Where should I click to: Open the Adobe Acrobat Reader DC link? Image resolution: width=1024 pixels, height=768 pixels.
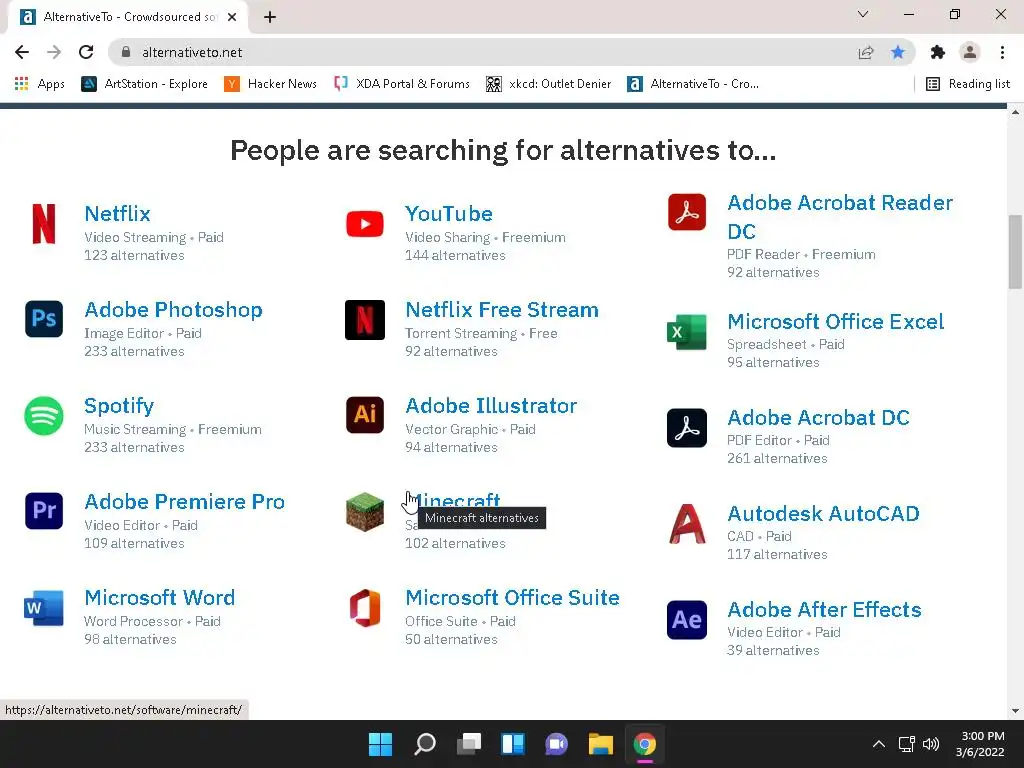[x=840, y=217]
